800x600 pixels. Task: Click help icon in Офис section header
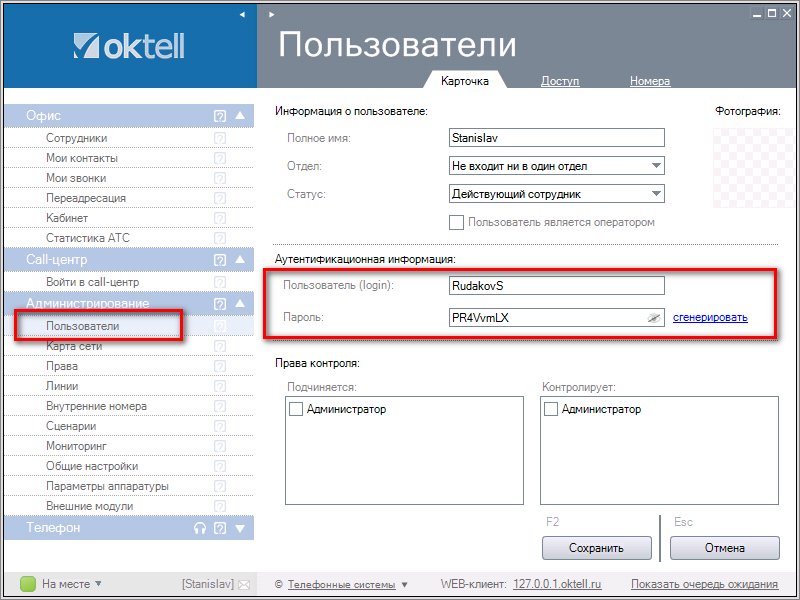coord(220,116)
